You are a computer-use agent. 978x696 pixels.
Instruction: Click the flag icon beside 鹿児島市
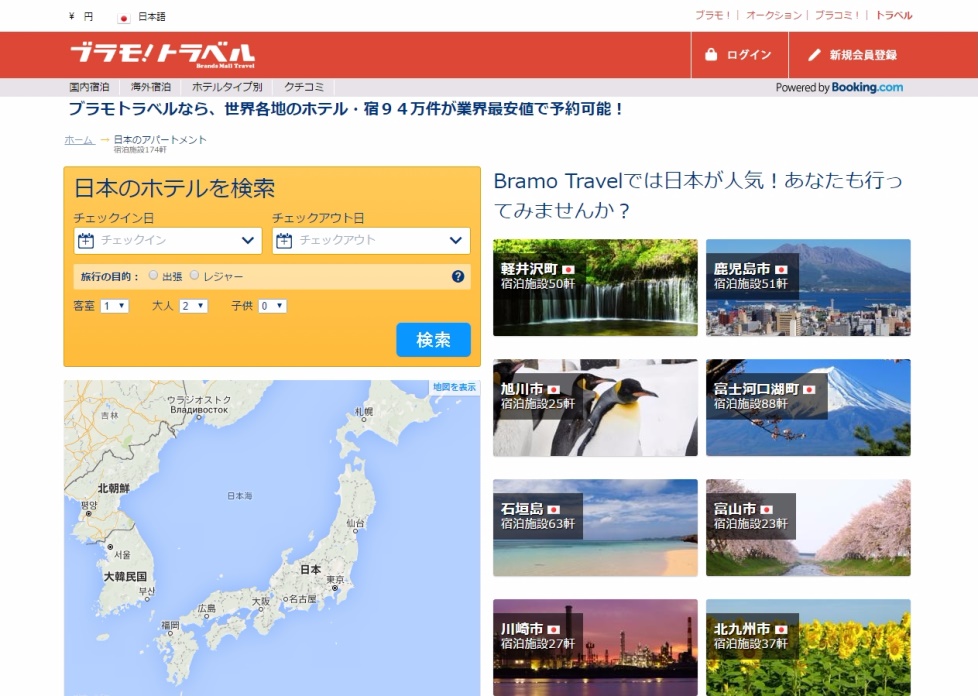[781, 269]
